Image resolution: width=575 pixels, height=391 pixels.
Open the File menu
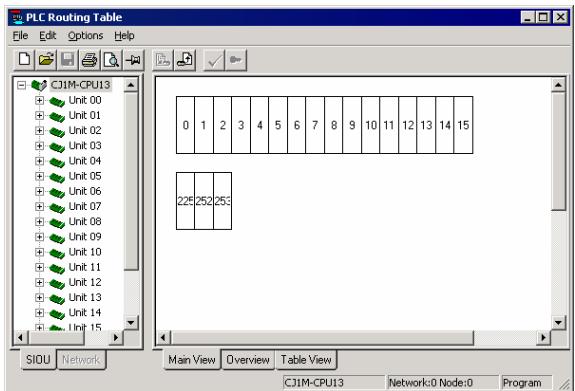[20, 36]
